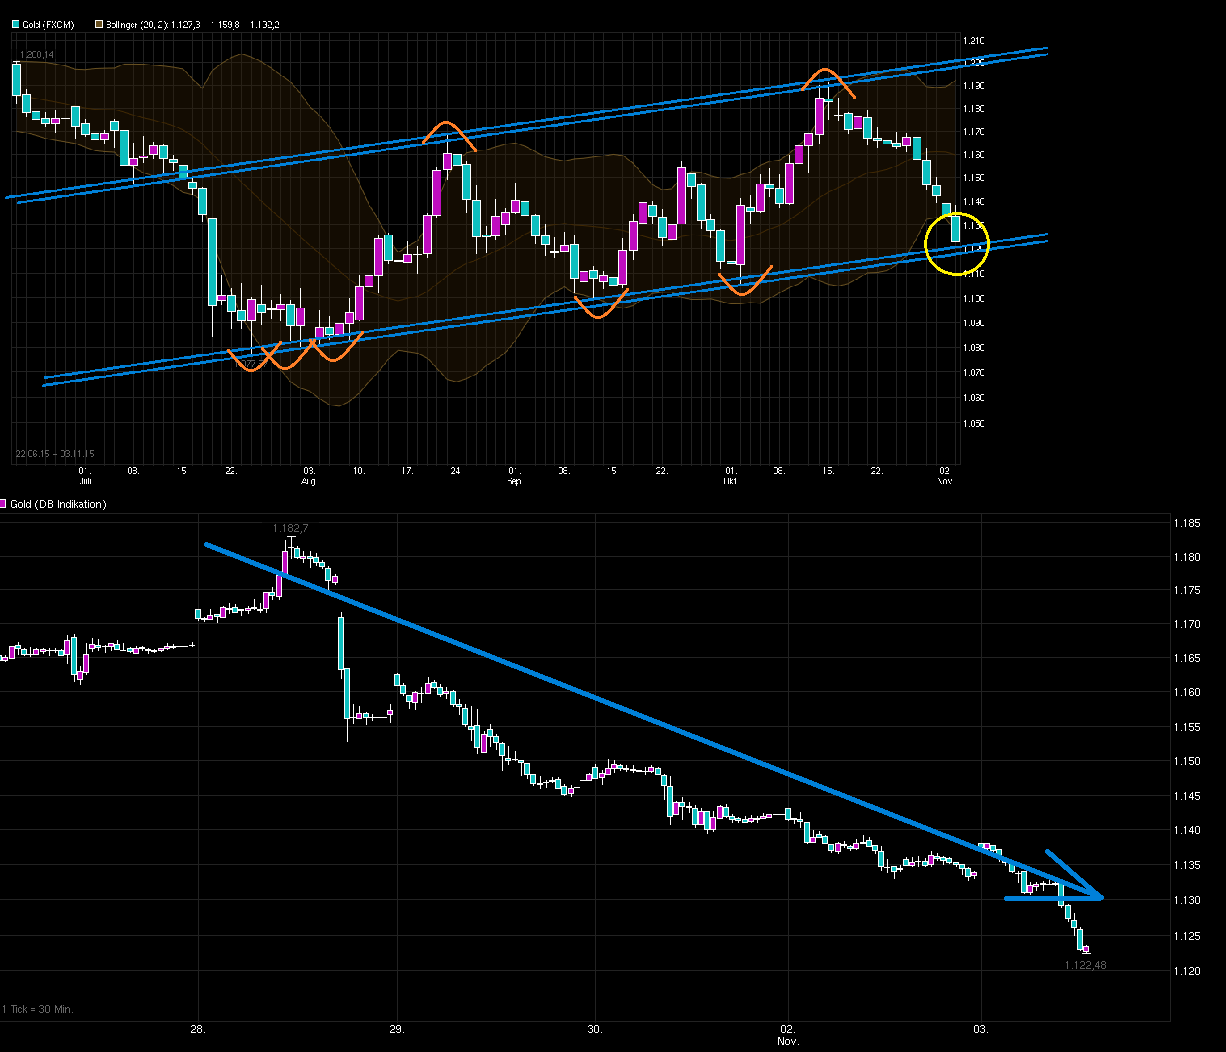The image size is (1226, 1052).
Task: Click the teal color swatch before Gold (FXCM)
Action: click(x=17, y=22)
